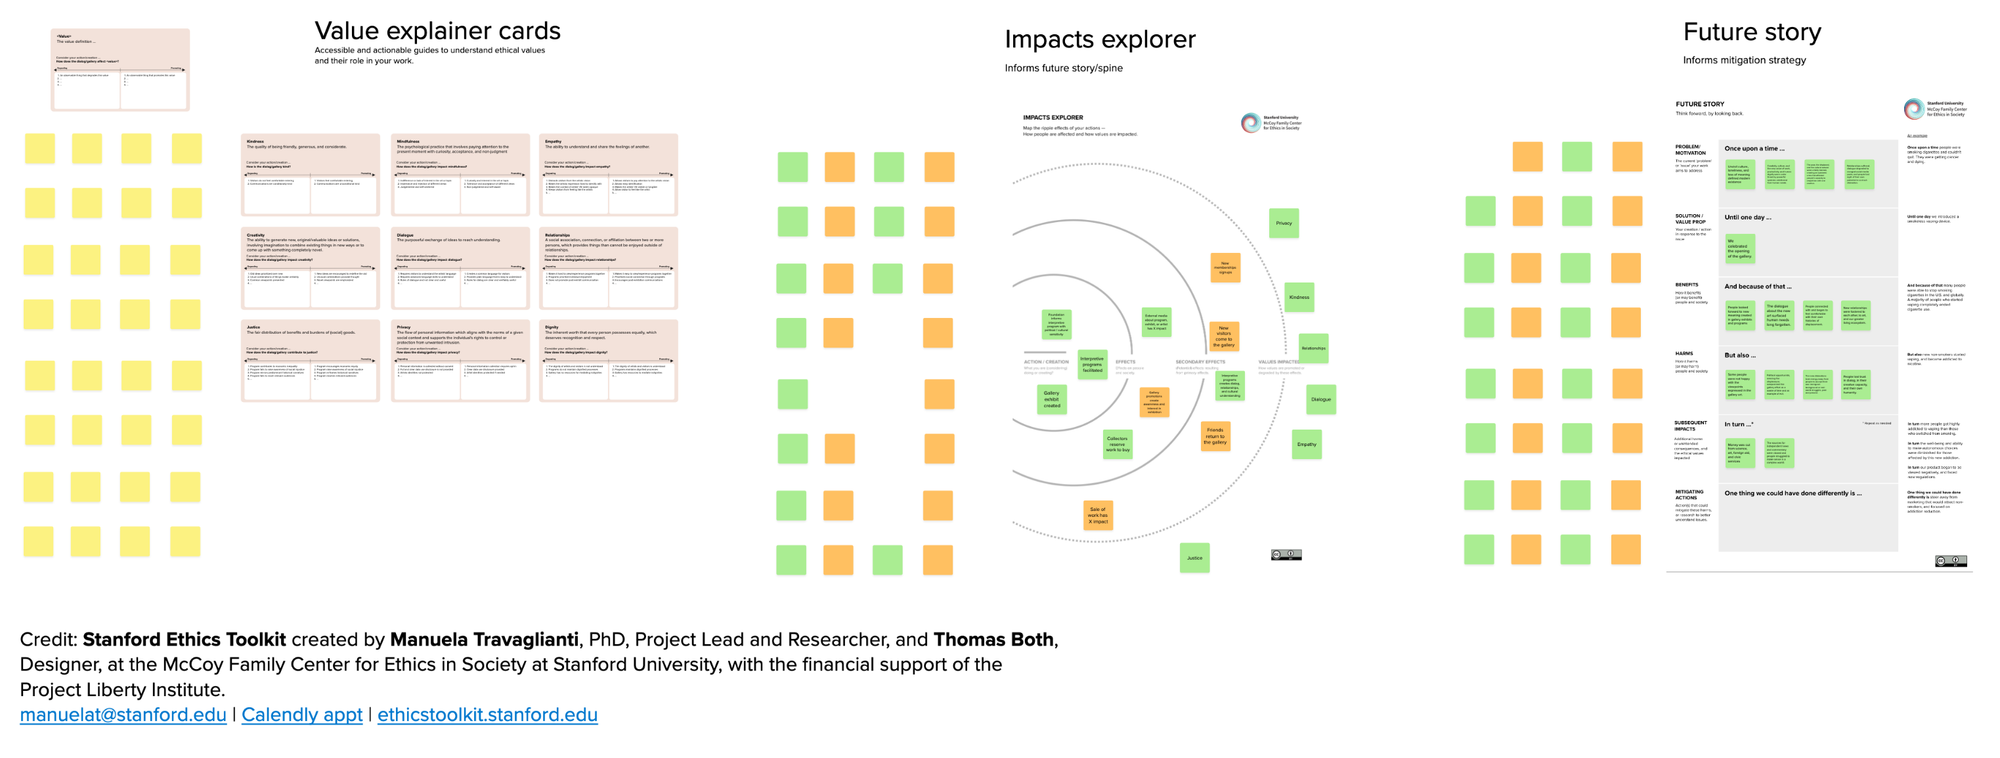This screenshot has height=758, width=2000.
Task: Visit the ethicstoolkit.stanford.edu link
Action: pos(487,715)
